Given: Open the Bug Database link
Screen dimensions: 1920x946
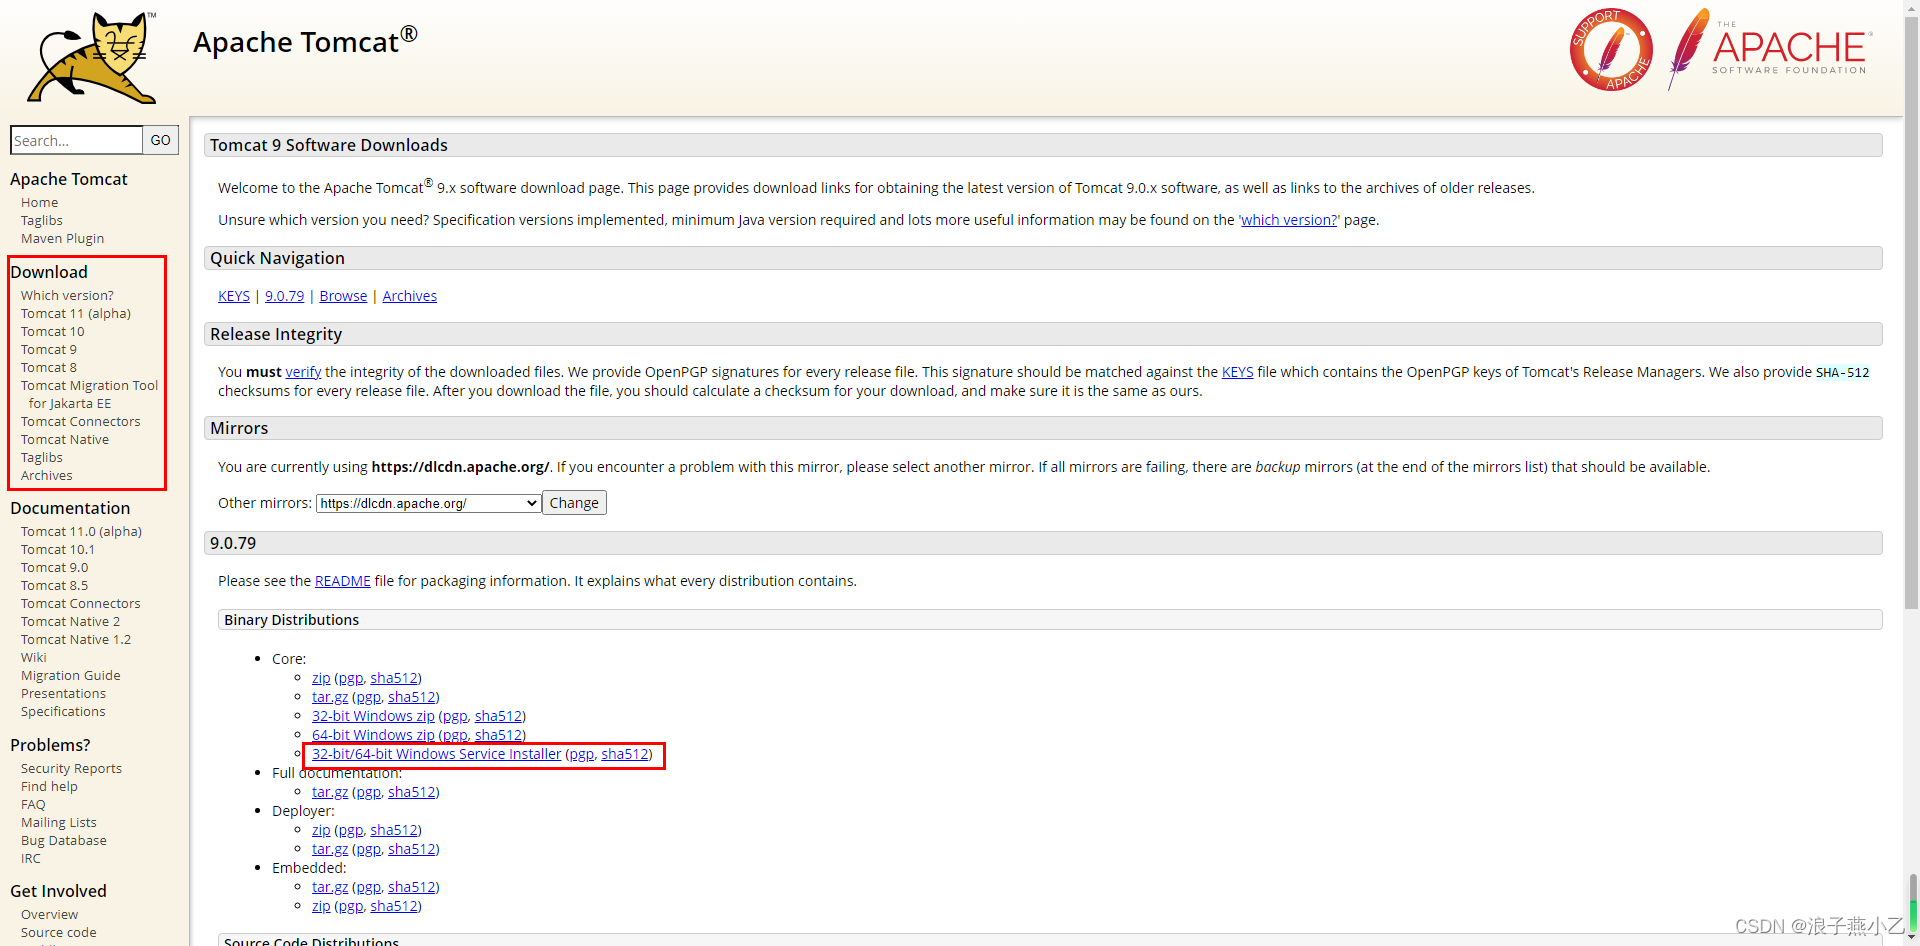Looking at the screenshot, I should point(63,840).
